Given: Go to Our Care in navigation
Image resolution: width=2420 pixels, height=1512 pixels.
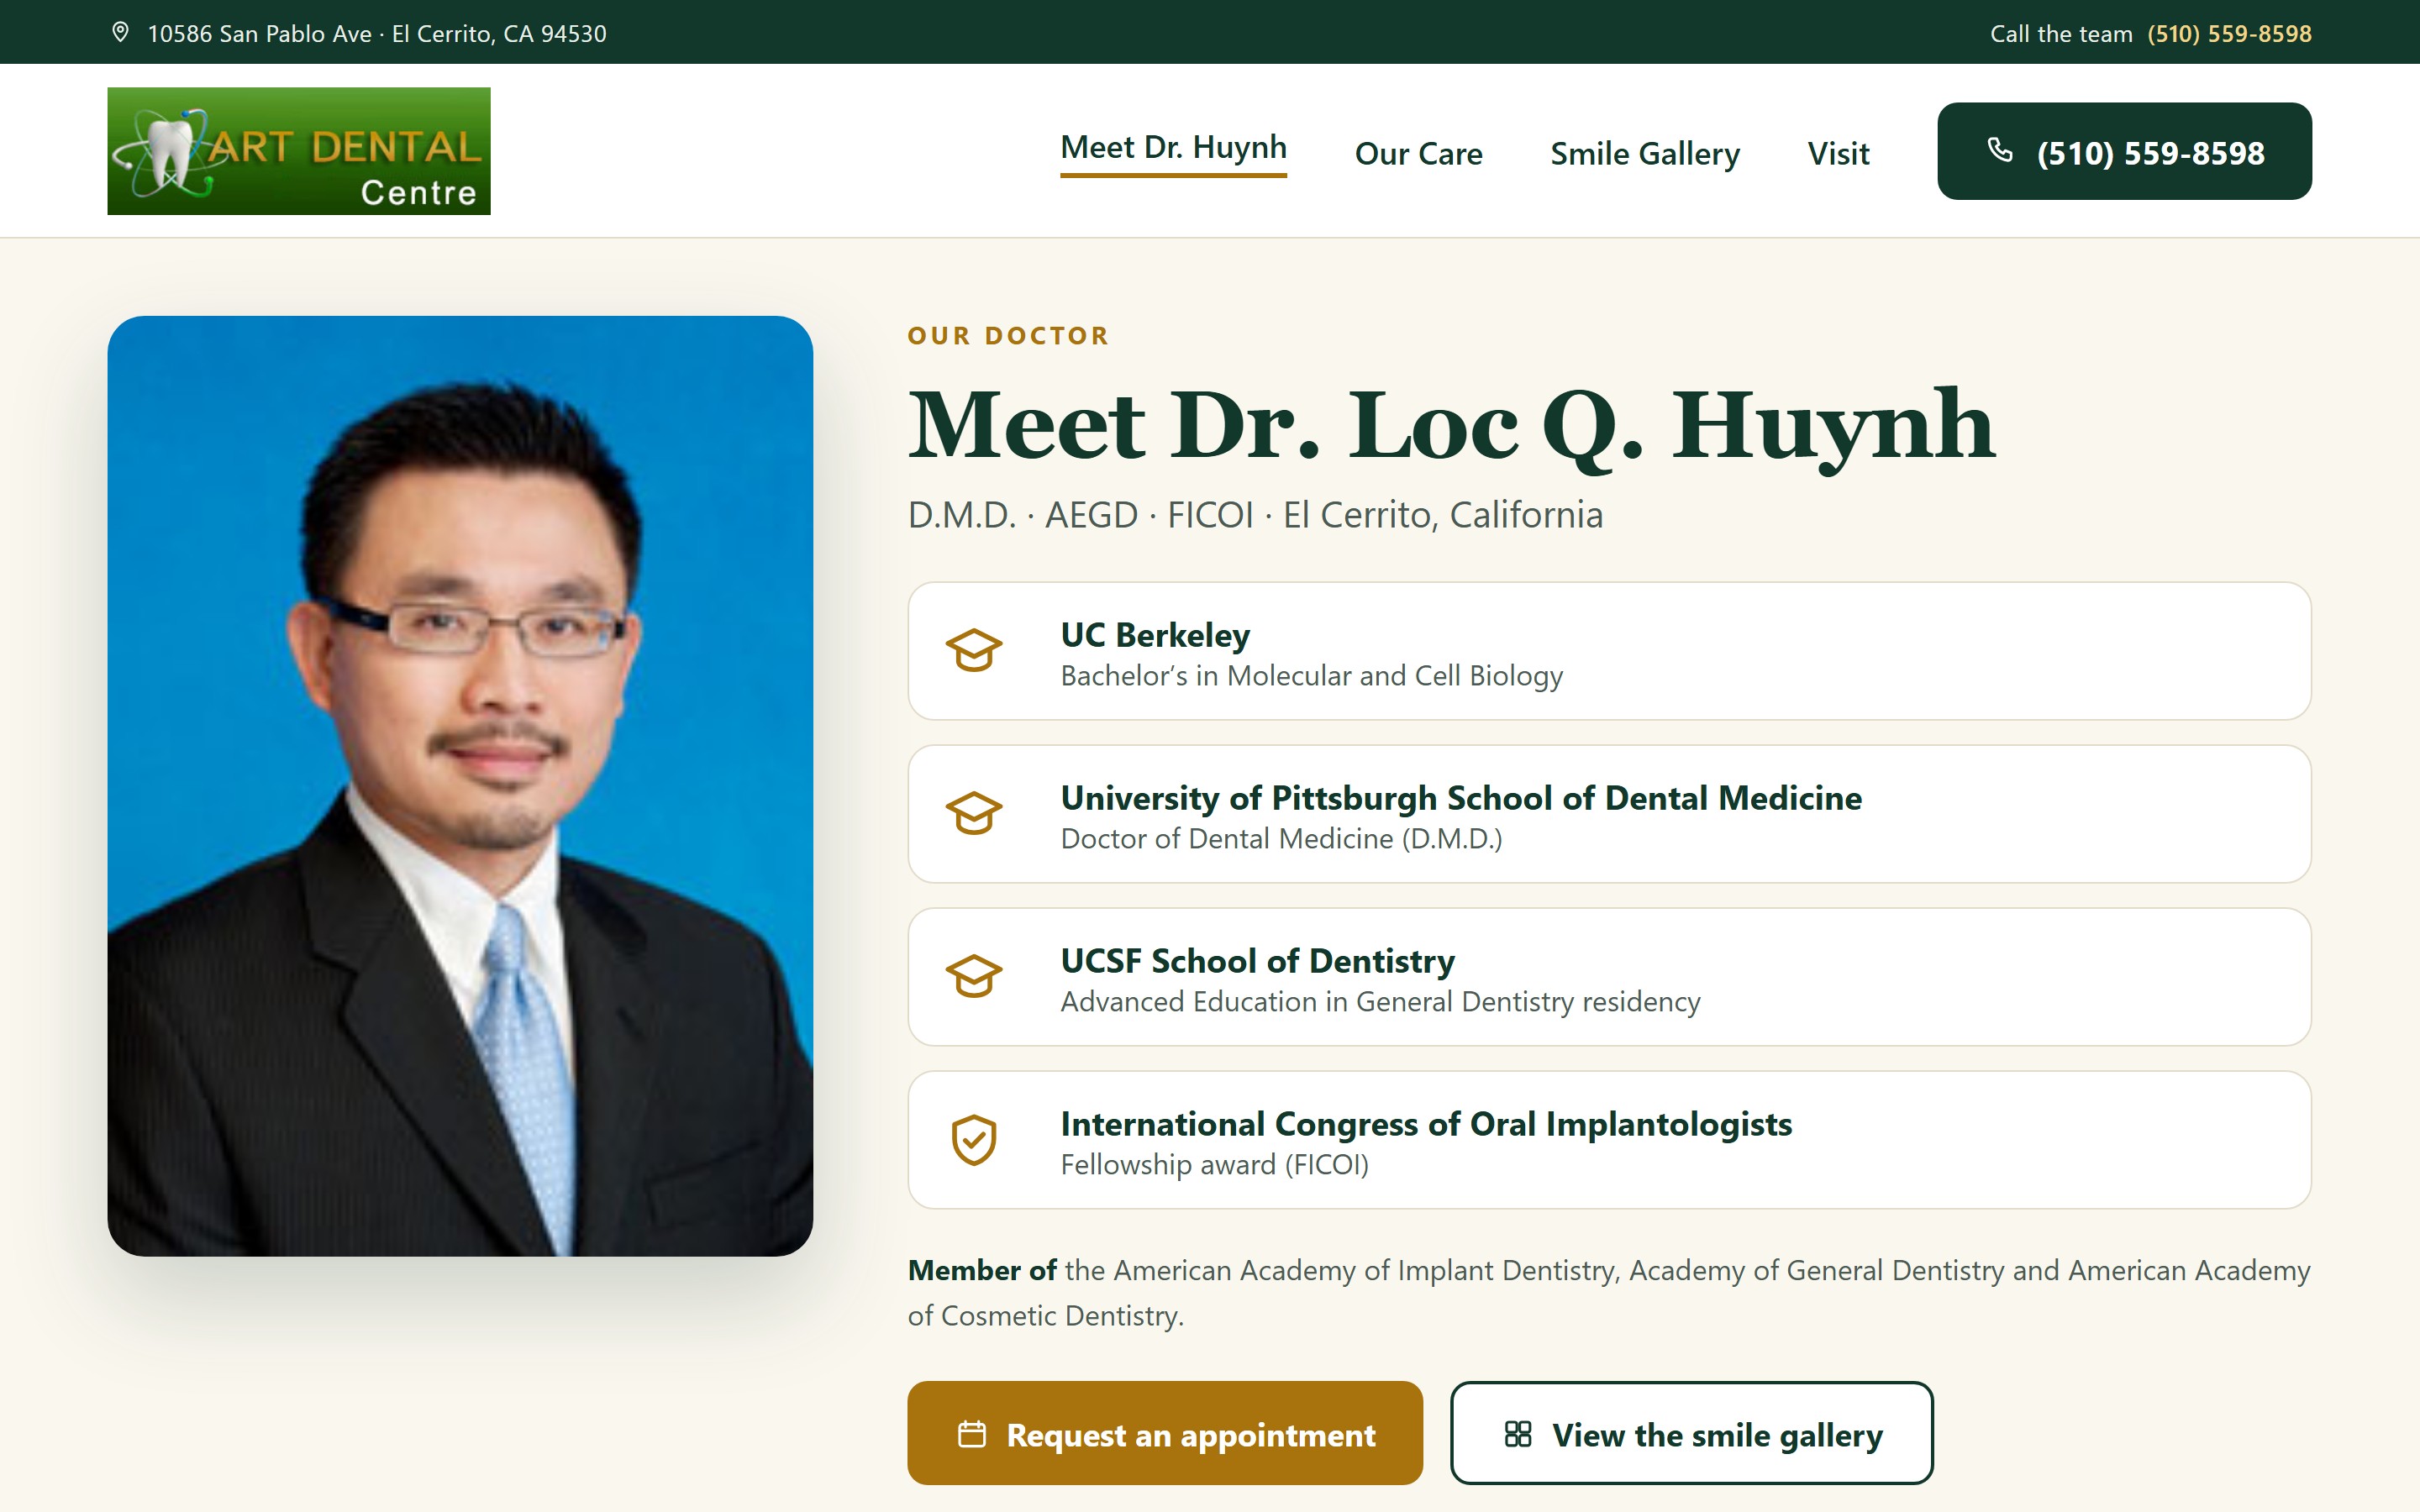Looking at the screenshot, I should point(1418,154).
